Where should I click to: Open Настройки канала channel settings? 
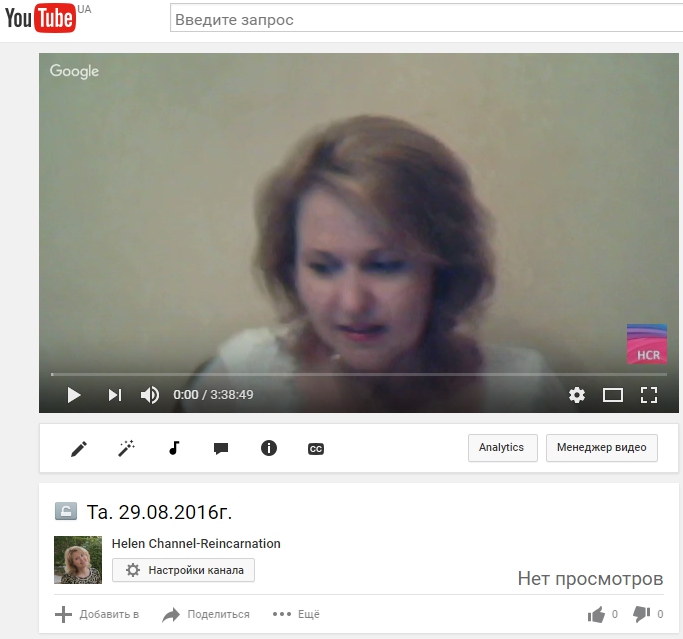point(184,570)
